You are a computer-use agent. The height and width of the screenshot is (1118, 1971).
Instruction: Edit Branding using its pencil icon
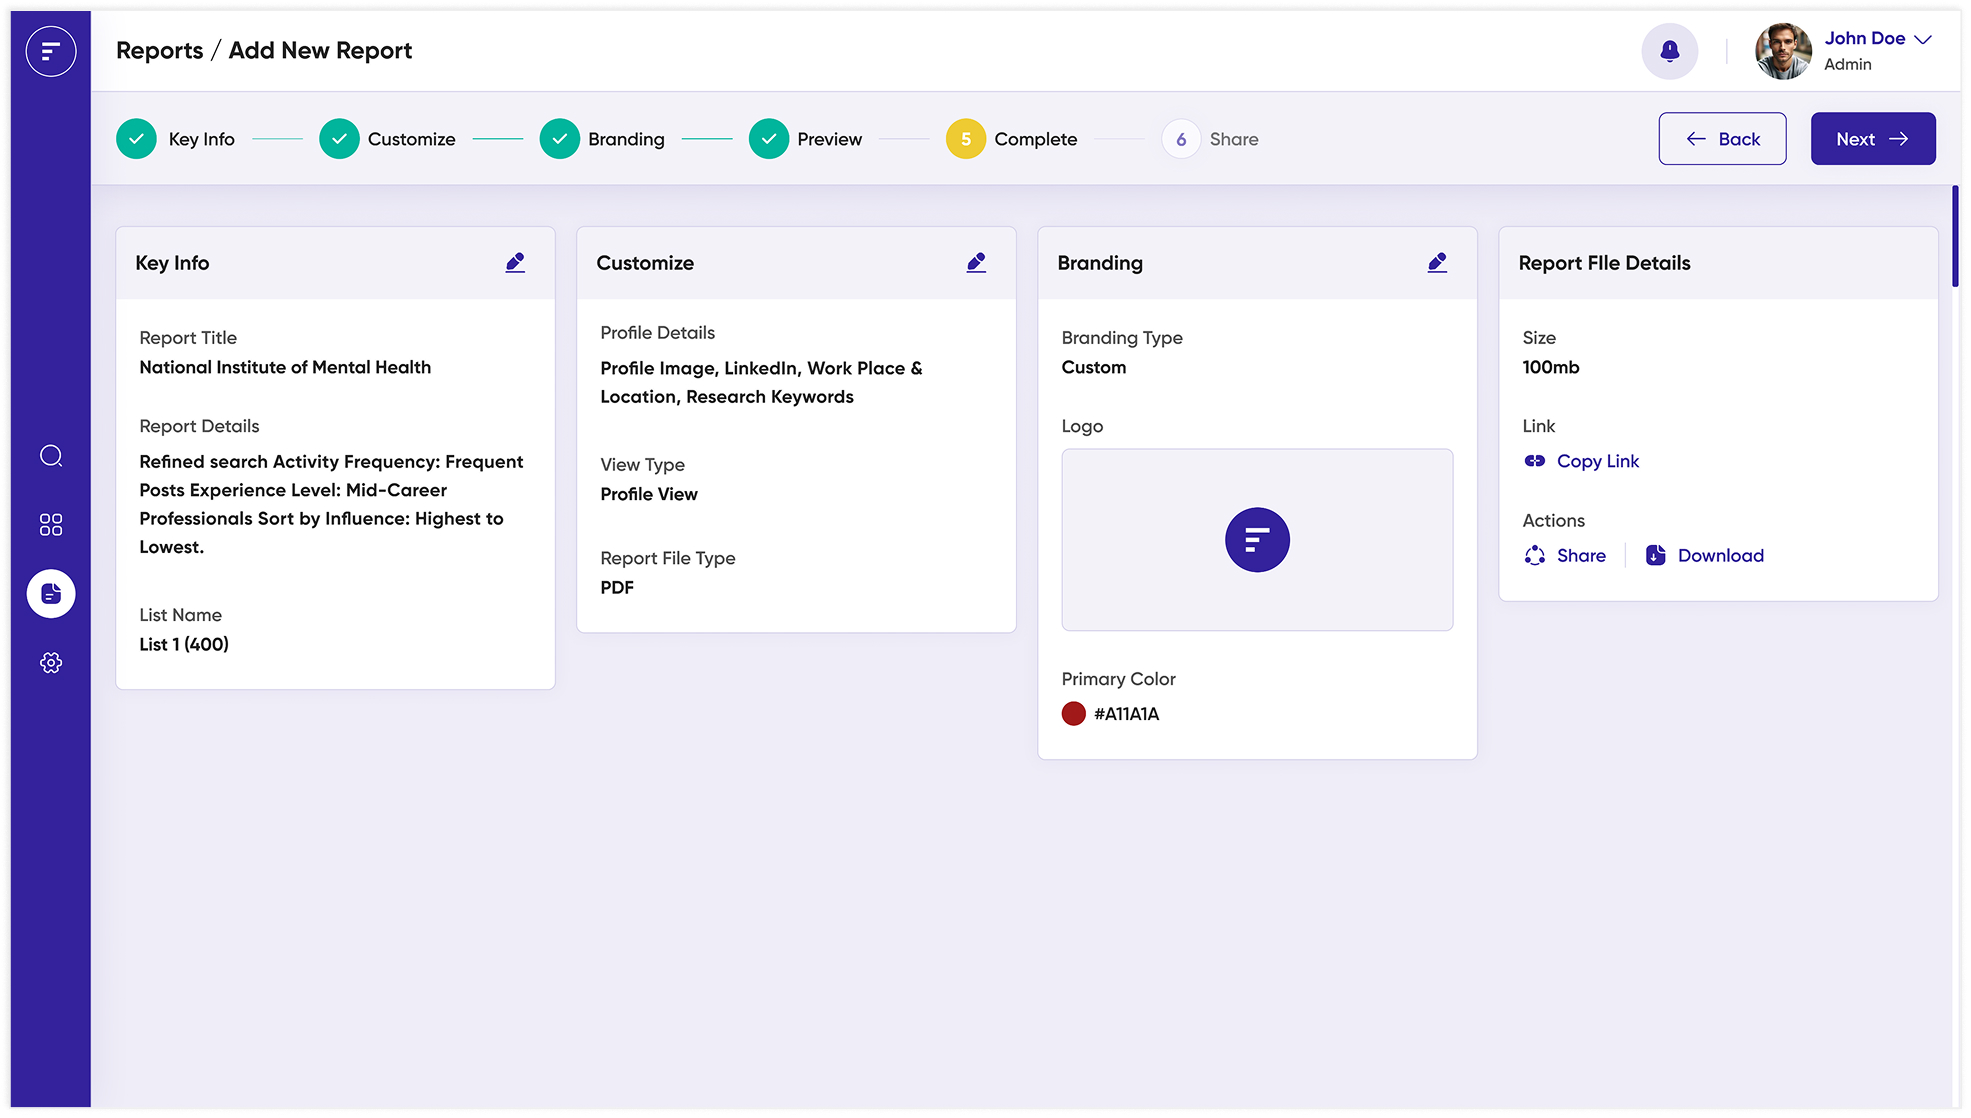tap(1437, 262)
